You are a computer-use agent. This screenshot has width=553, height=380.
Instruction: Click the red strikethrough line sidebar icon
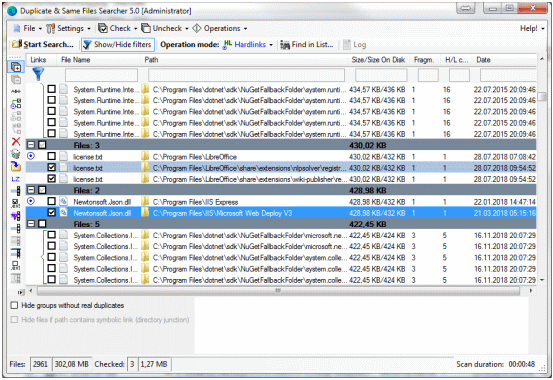coord(16,91)
